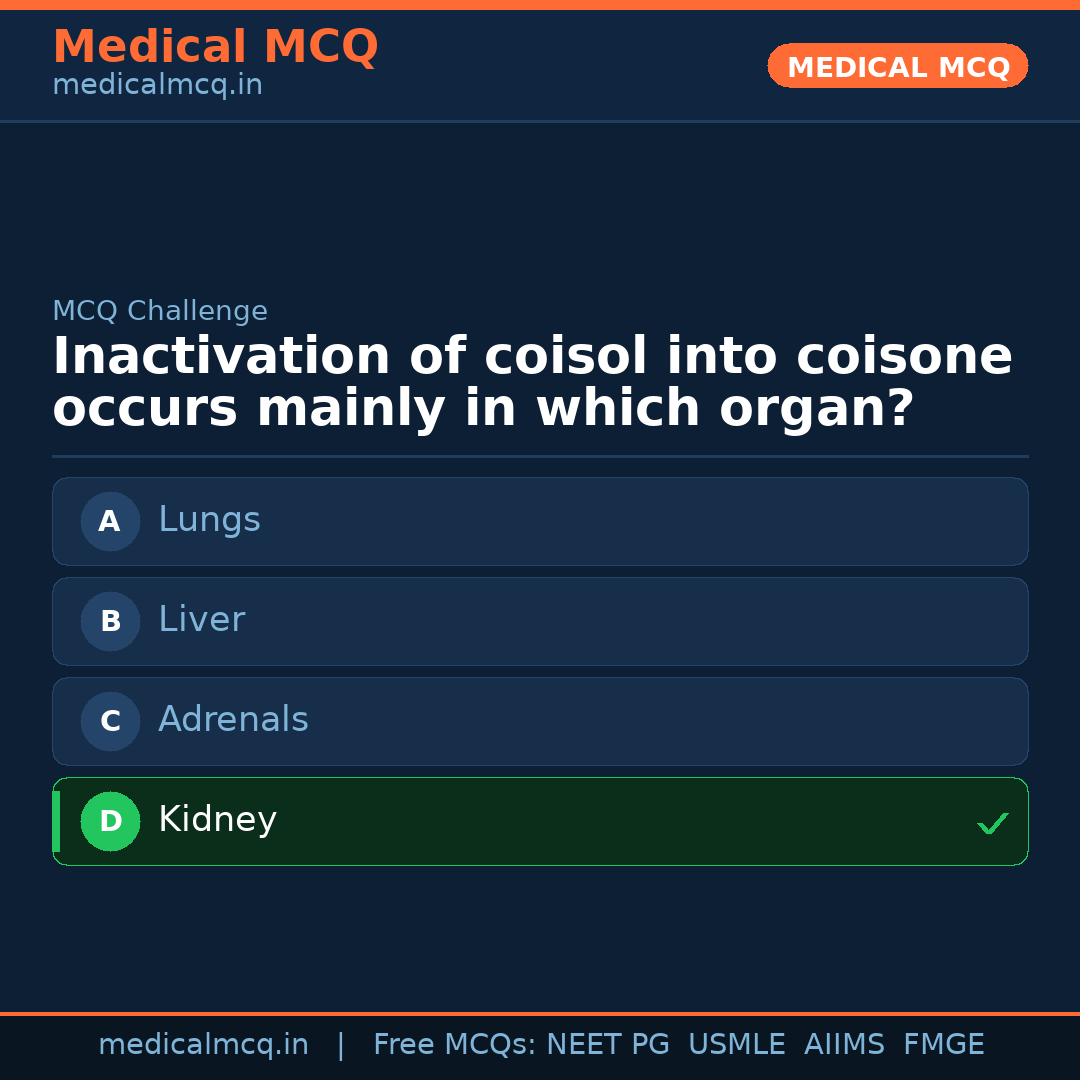Click the cortisol inactivation question text
Viewport: 1080px width, 1080px height.
[x=532, y=383]
